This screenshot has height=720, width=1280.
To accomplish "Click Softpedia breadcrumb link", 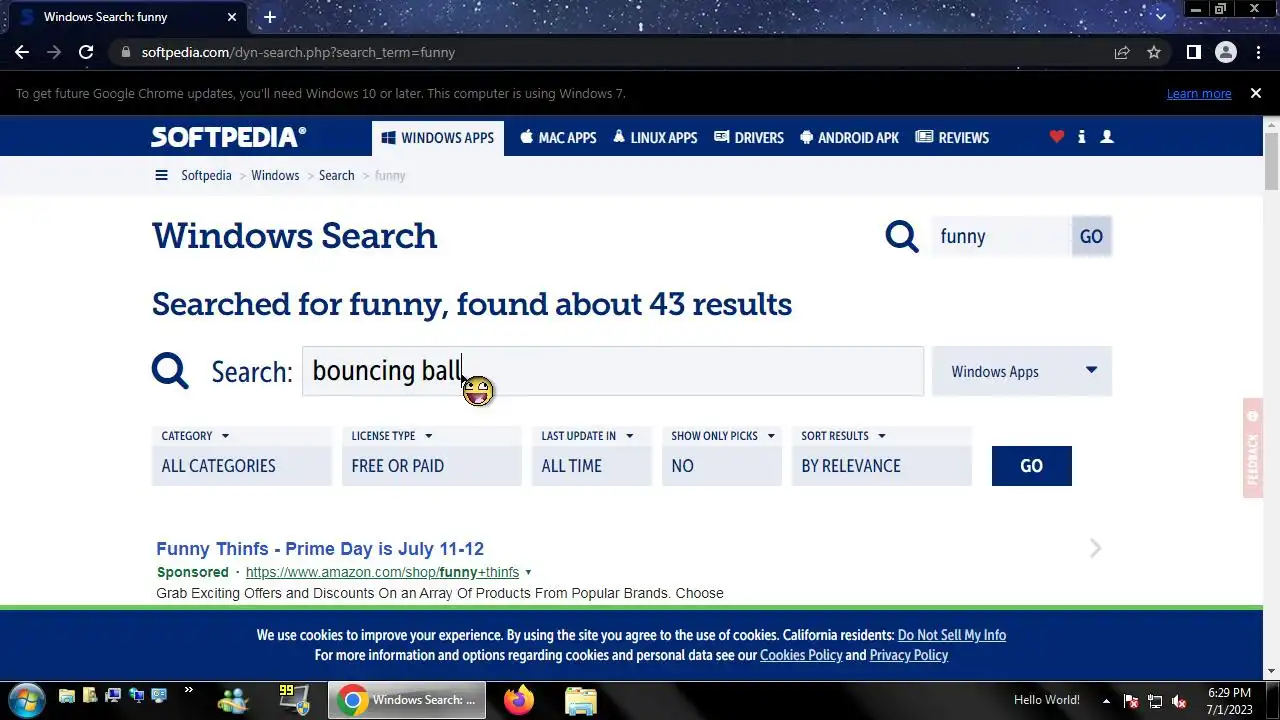I will [206, 175].
